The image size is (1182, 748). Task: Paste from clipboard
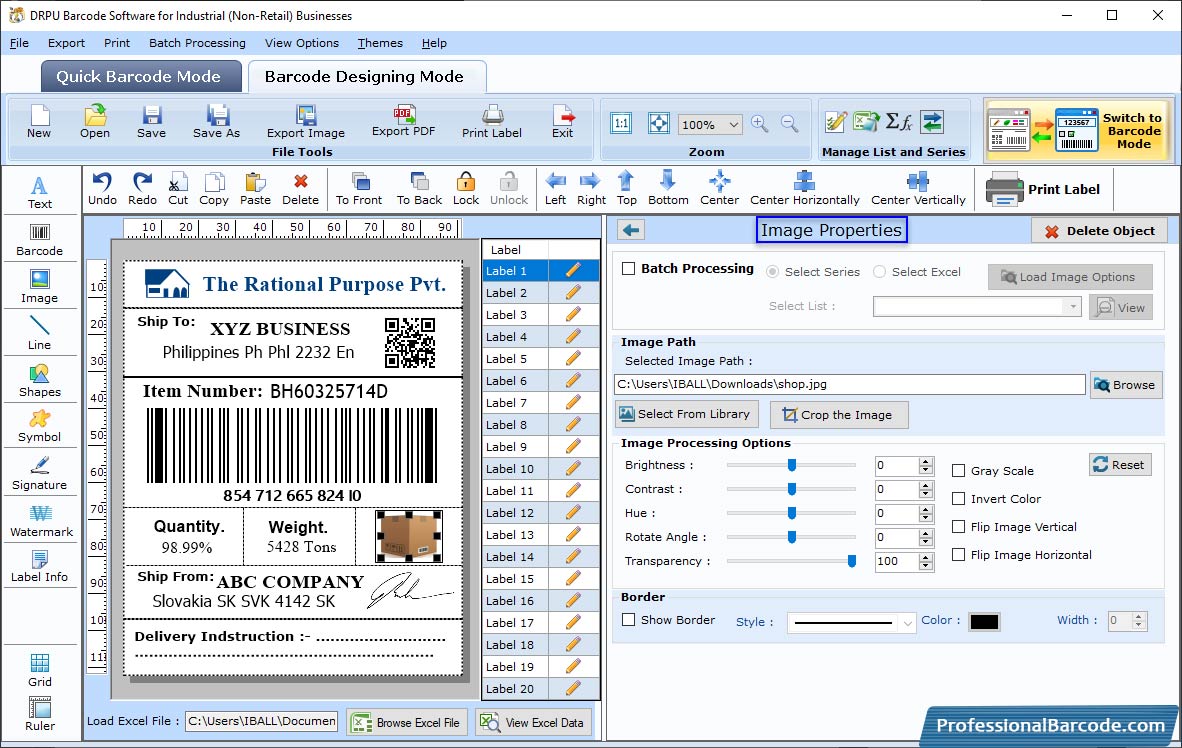tap(256, 189)
